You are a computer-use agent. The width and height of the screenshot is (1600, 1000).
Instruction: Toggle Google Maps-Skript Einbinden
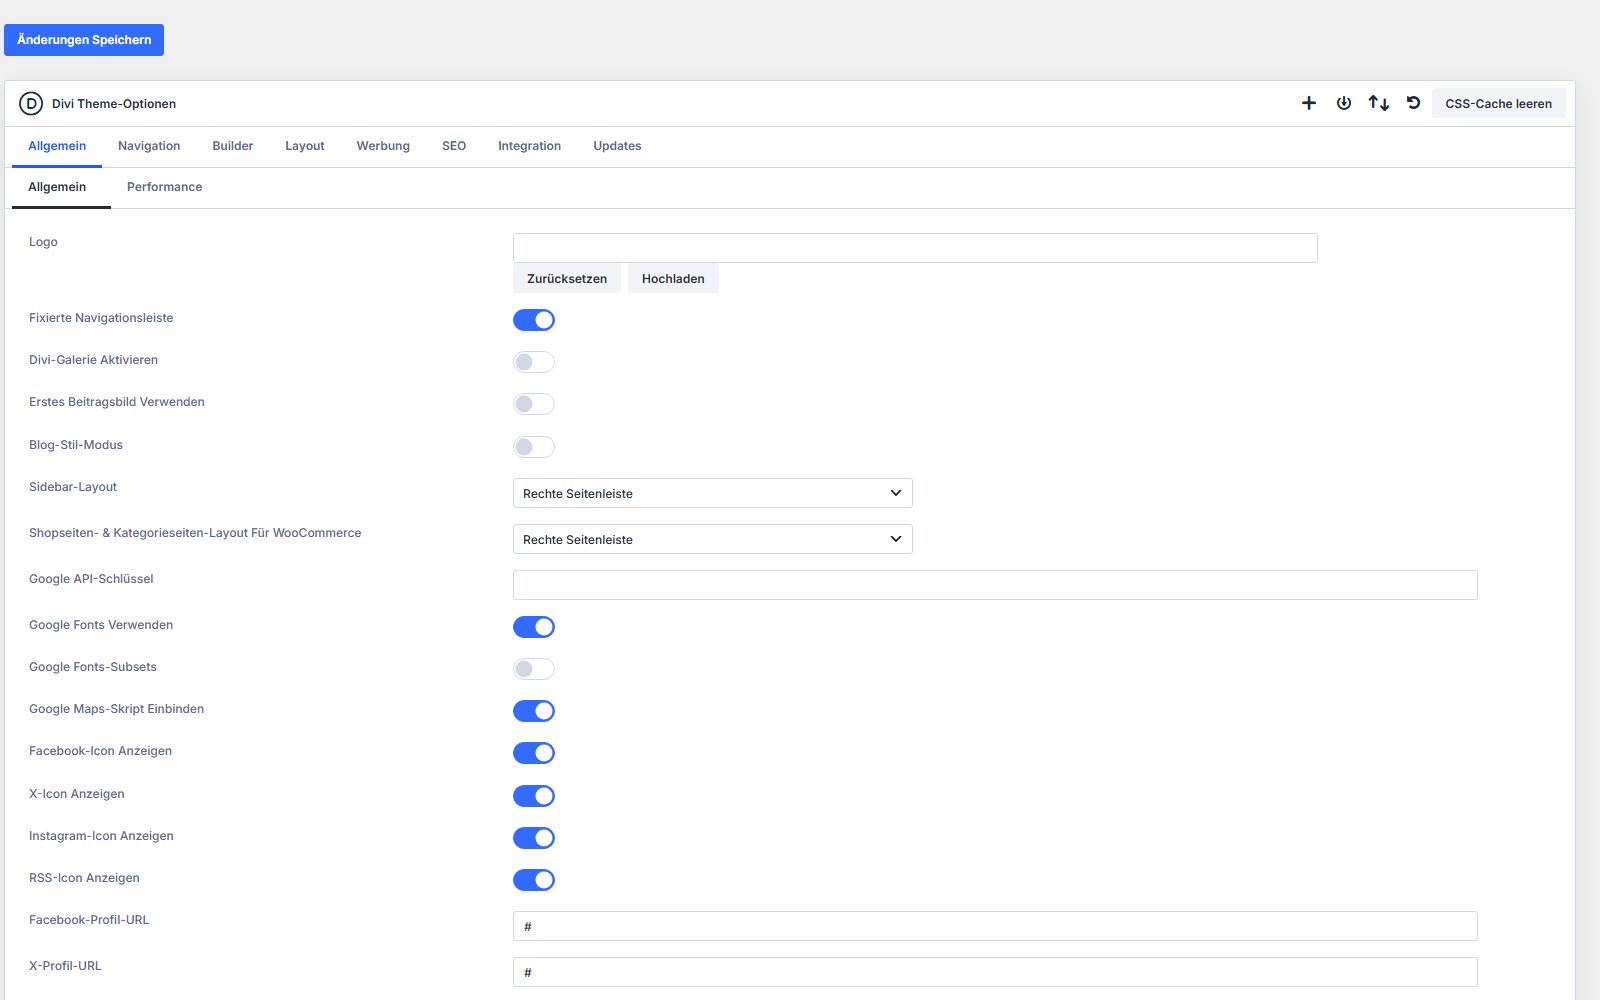pos(534,711)
